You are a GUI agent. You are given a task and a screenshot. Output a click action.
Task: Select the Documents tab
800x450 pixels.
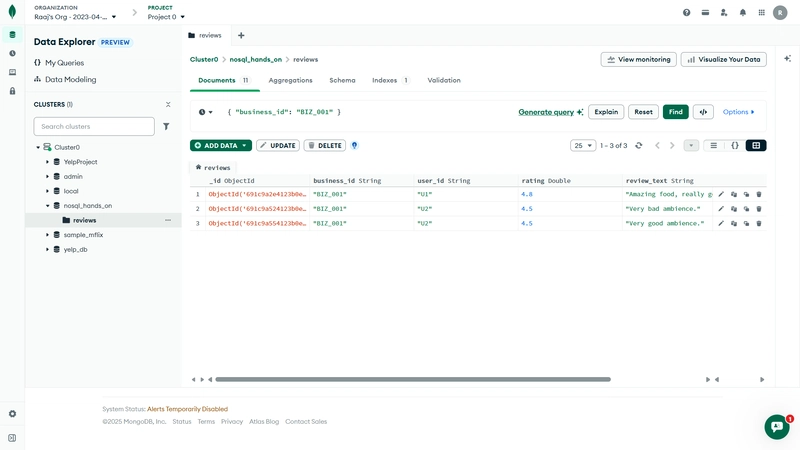click(x=224, y=80)
